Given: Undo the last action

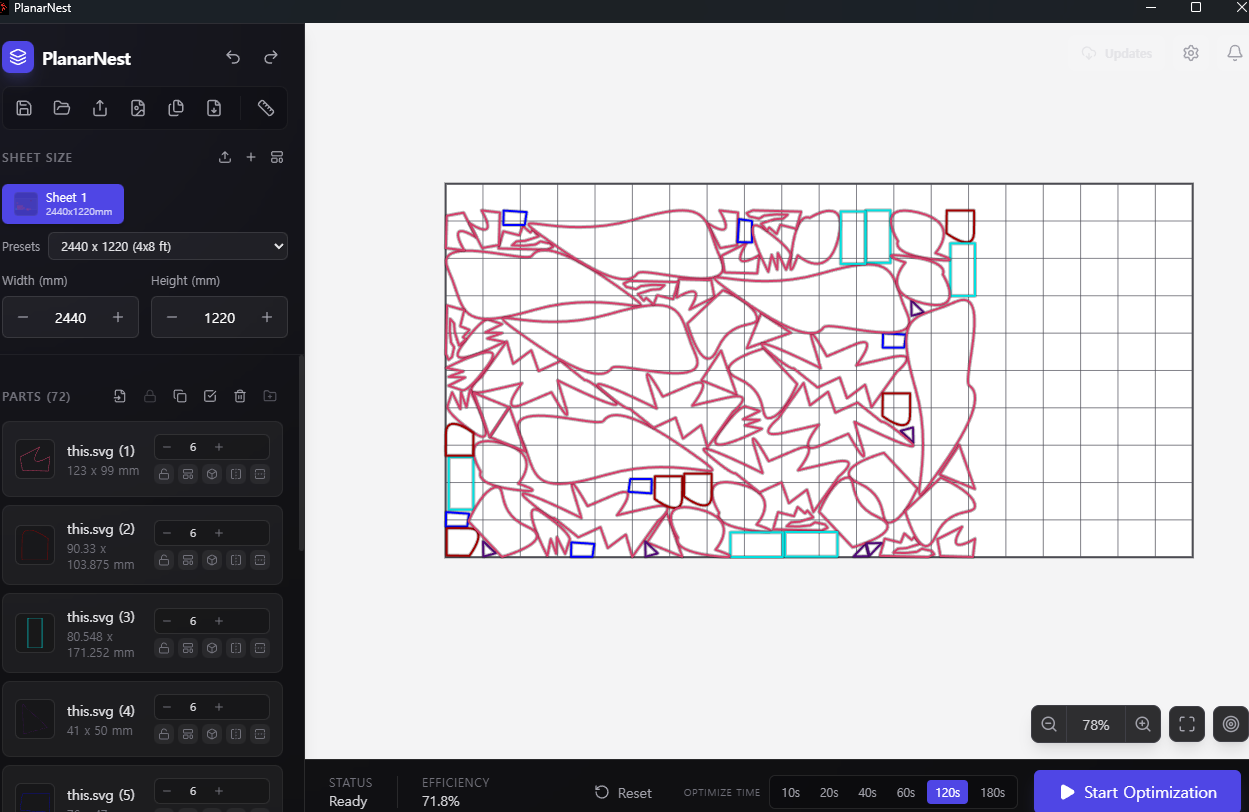Looking at the screenshot, I should tap(233, 58).
